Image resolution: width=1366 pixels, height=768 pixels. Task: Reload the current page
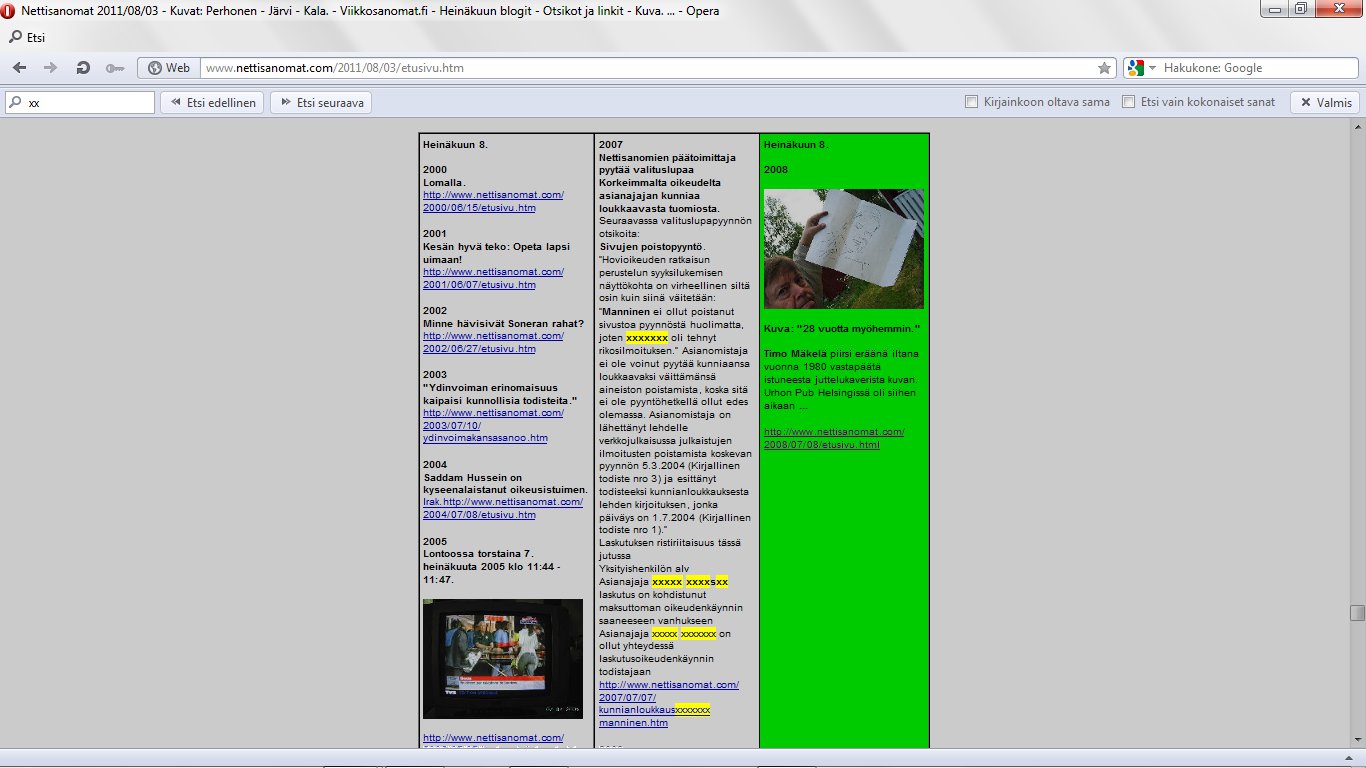pos(83,68)
